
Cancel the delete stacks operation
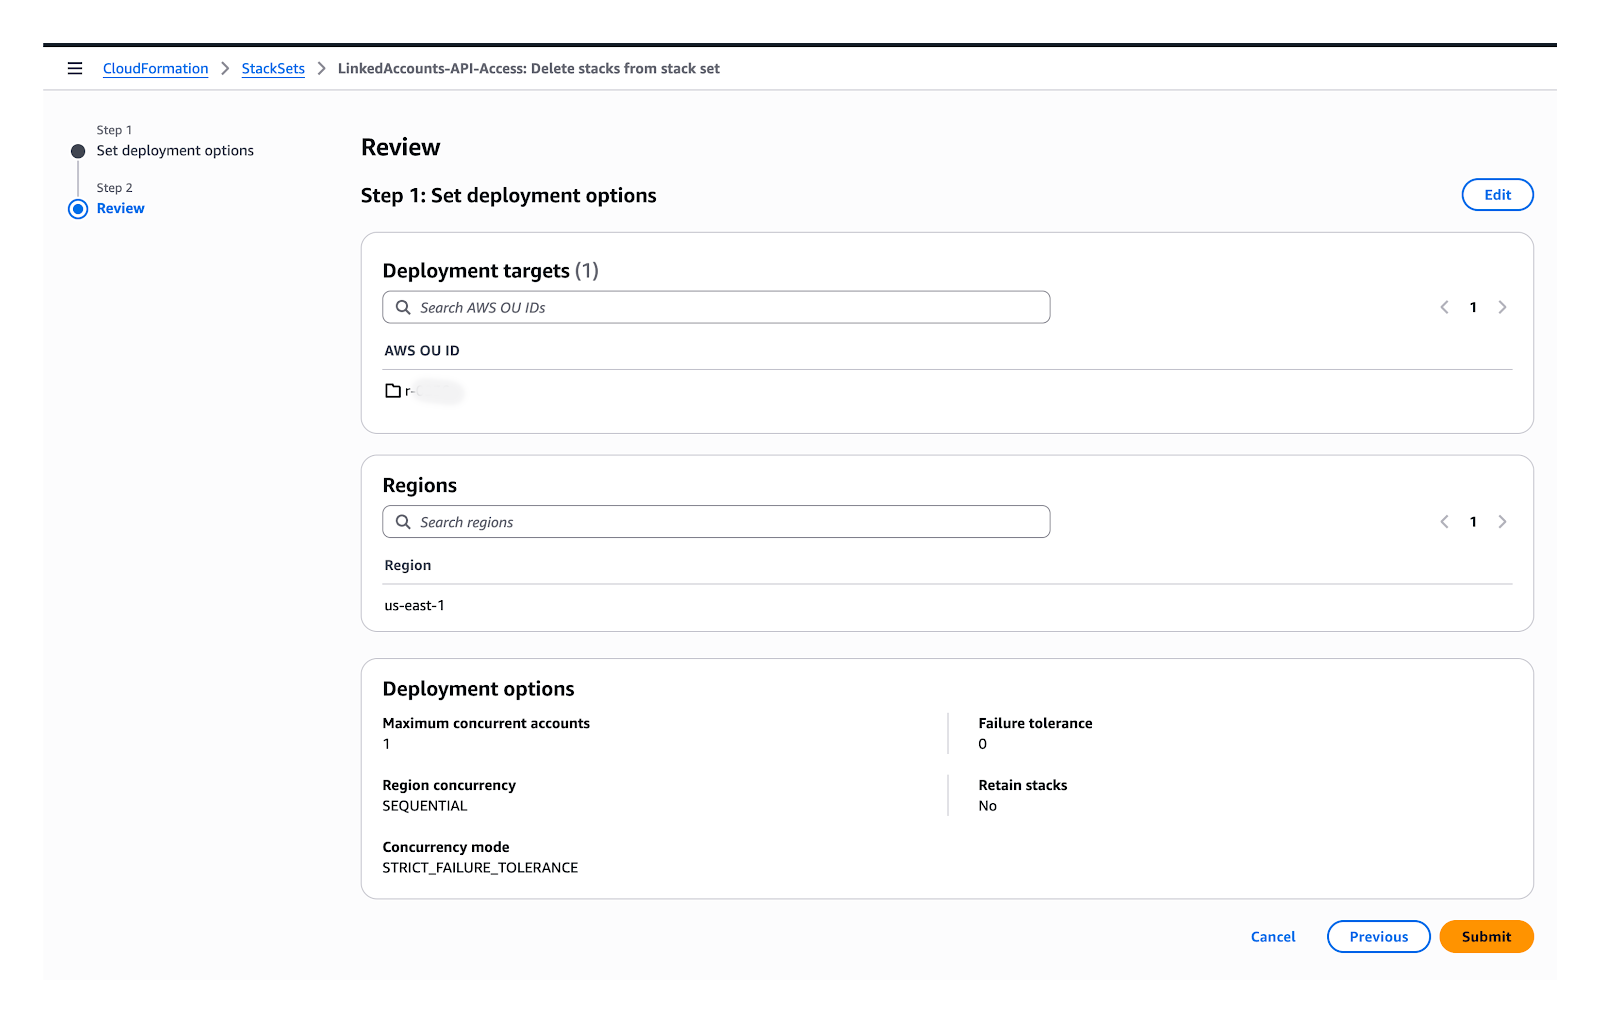point(1273,937)
